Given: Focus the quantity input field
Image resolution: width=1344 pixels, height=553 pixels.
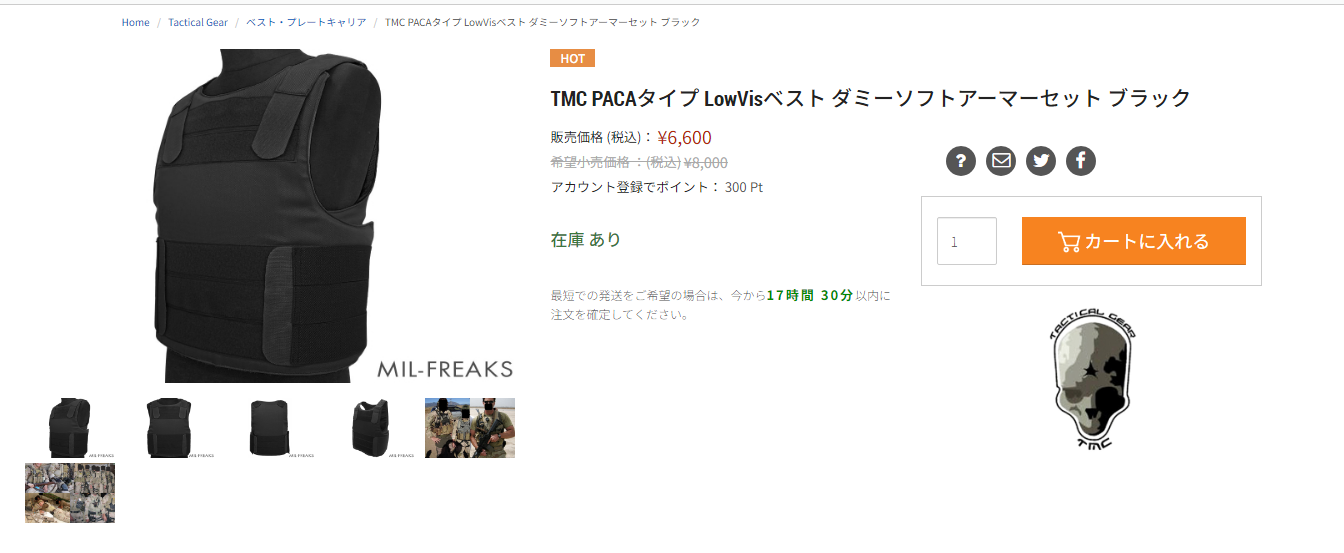Looking at the screenshot, I should (967, 241).
